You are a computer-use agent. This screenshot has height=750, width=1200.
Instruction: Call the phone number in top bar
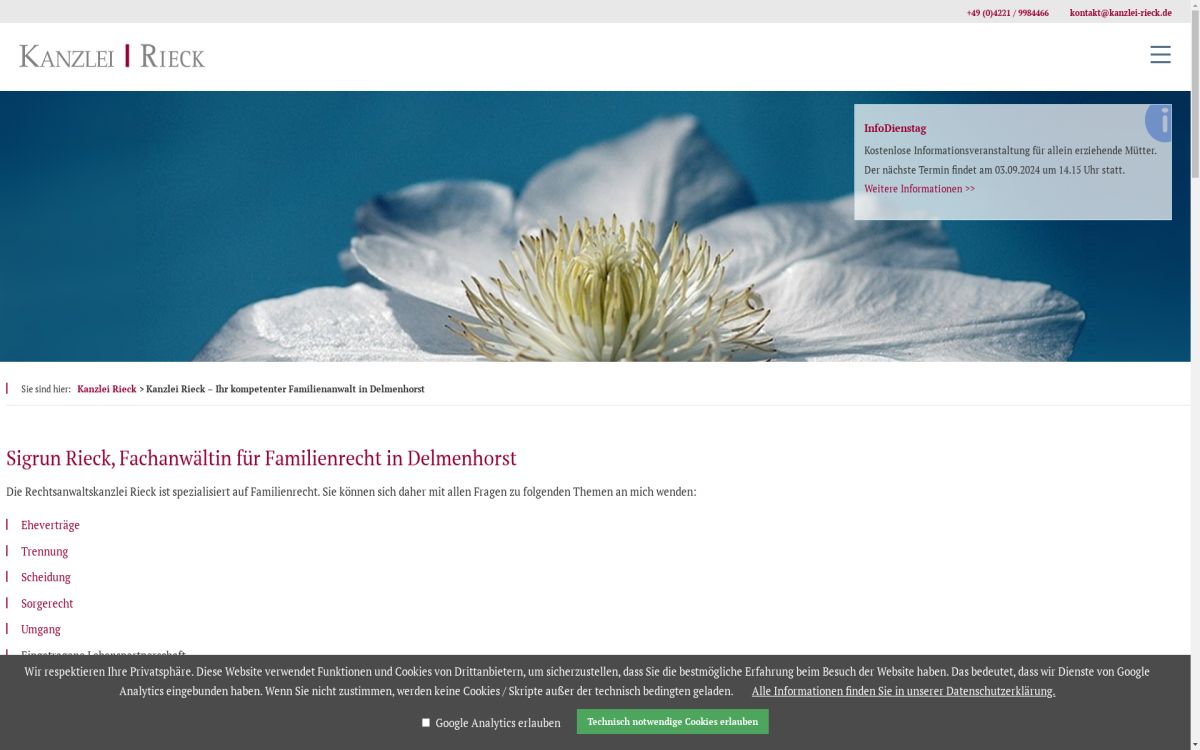pyautogui.click(x=1007, y=13)
